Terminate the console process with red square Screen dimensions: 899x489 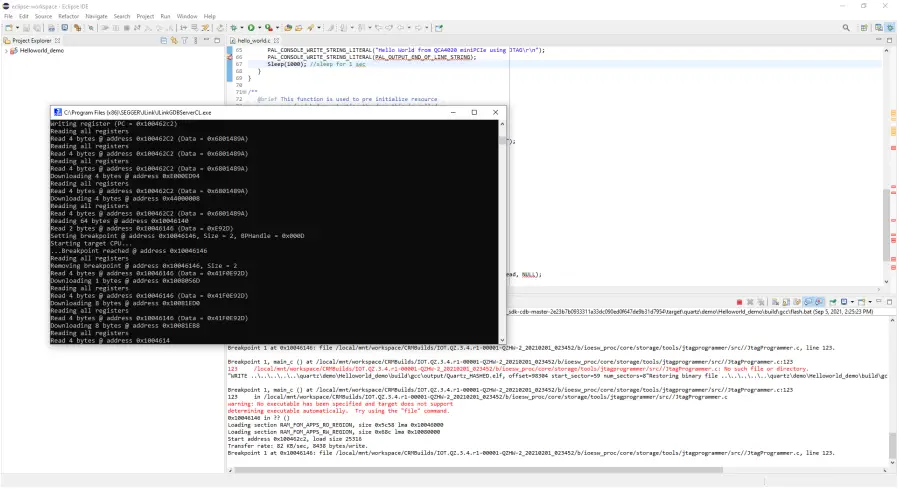click(x=739, y=302)
